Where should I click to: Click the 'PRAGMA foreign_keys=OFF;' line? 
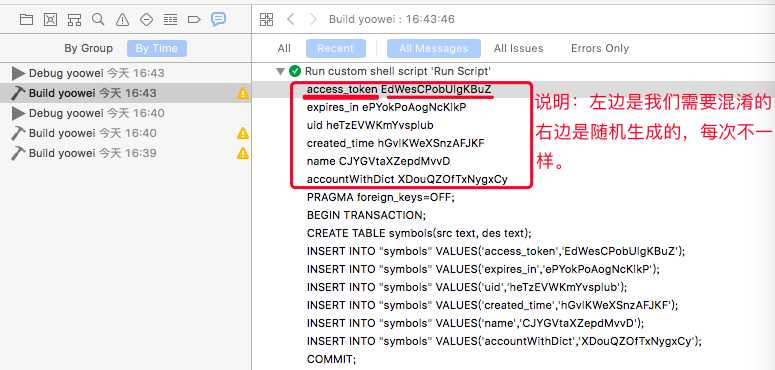pyautogui.click(x=381, y=197)
